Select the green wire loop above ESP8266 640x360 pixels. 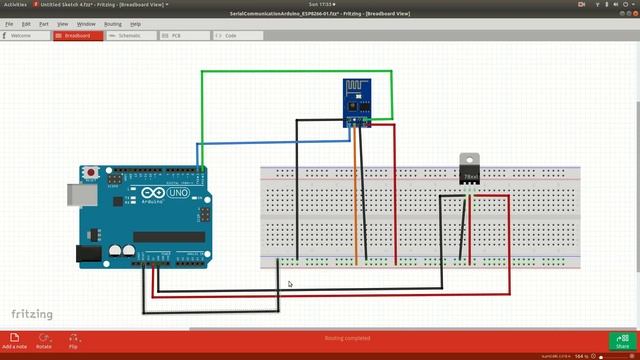tap(297, 71)
